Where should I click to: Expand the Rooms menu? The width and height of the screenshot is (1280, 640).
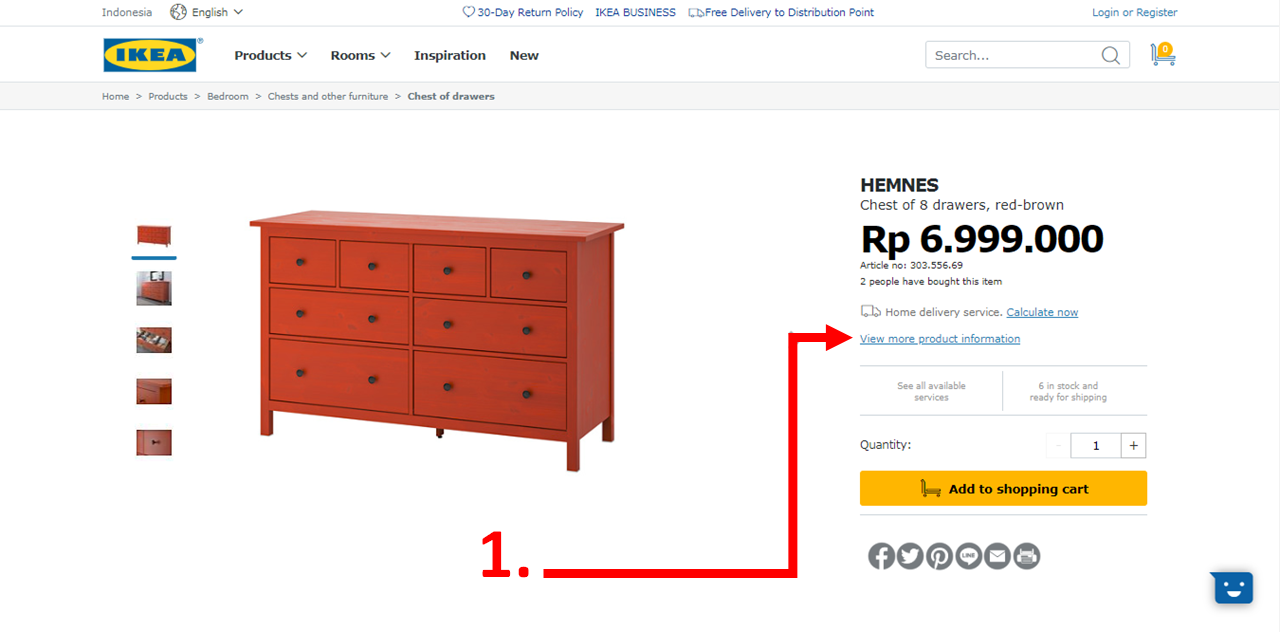[360, 55]
